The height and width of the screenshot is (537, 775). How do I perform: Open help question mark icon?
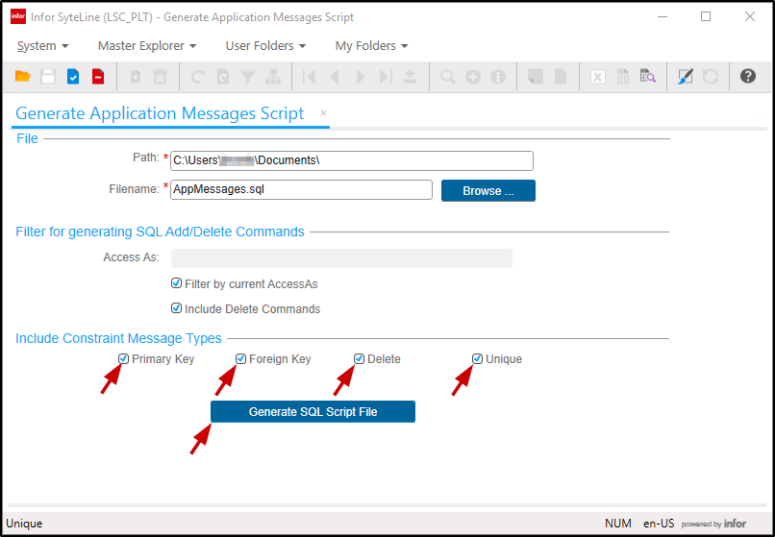click(x=748, y=76)
